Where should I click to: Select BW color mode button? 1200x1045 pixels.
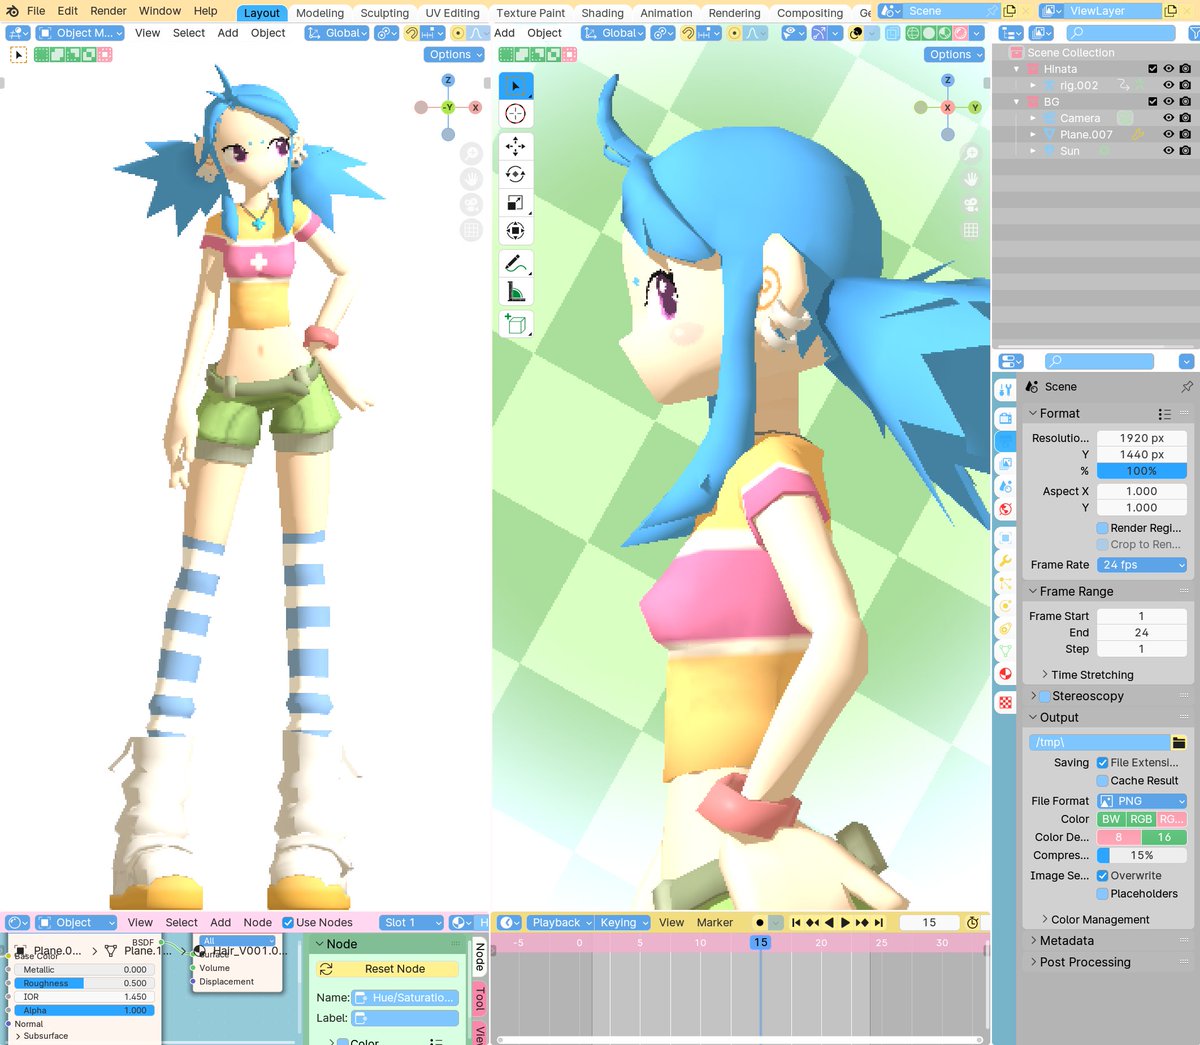point(1111,819)
